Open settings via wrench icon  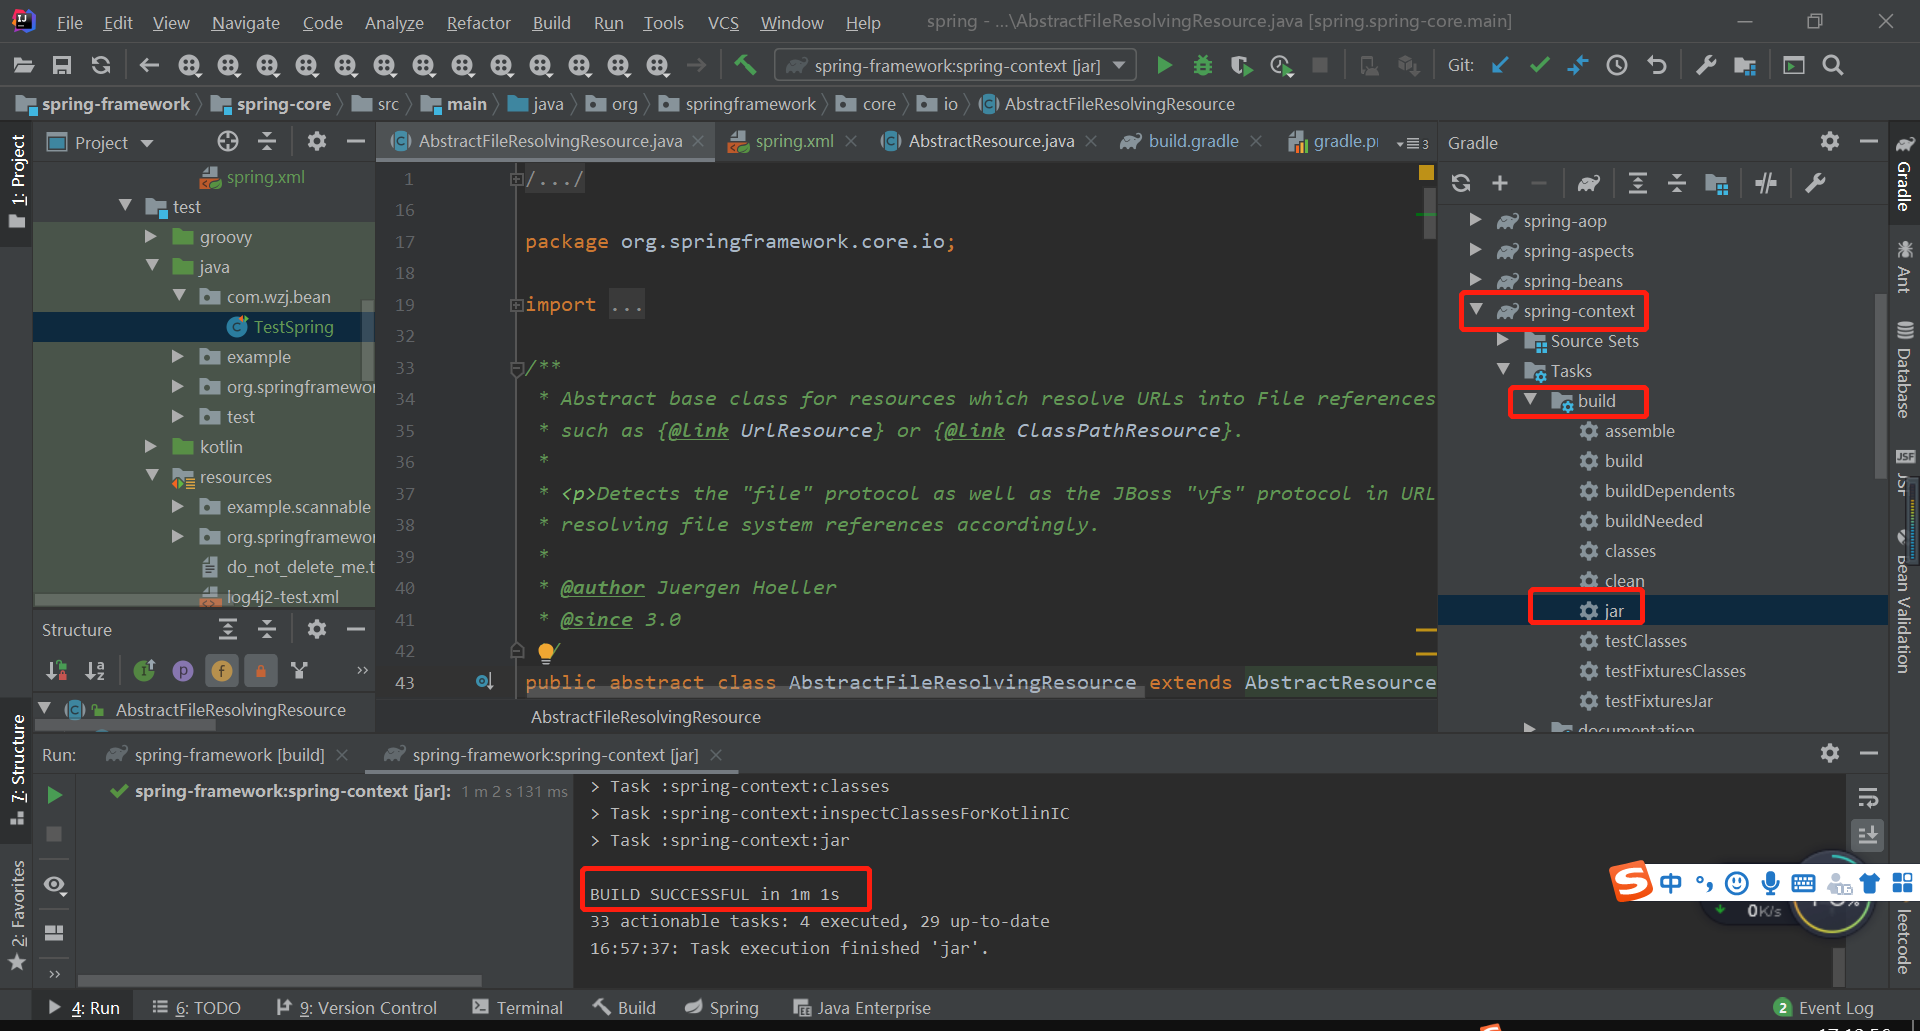coord(1706,65)
